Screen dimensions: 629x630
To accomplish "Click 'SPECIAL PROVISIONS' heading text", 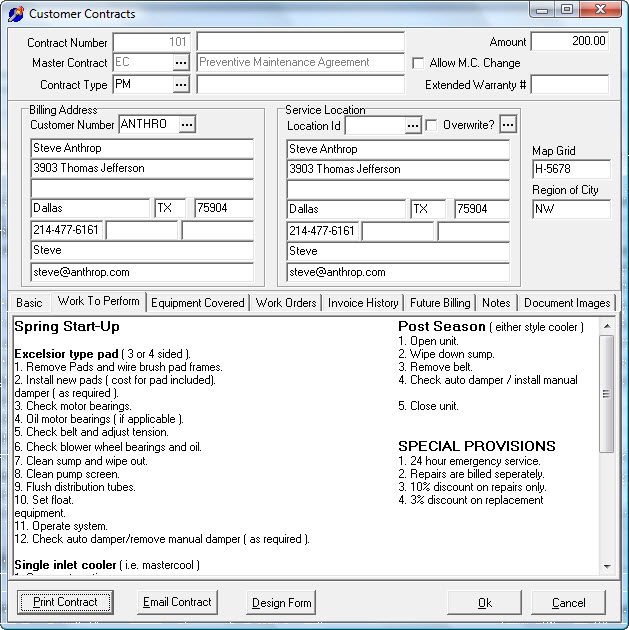I will [x=477, y=446].
